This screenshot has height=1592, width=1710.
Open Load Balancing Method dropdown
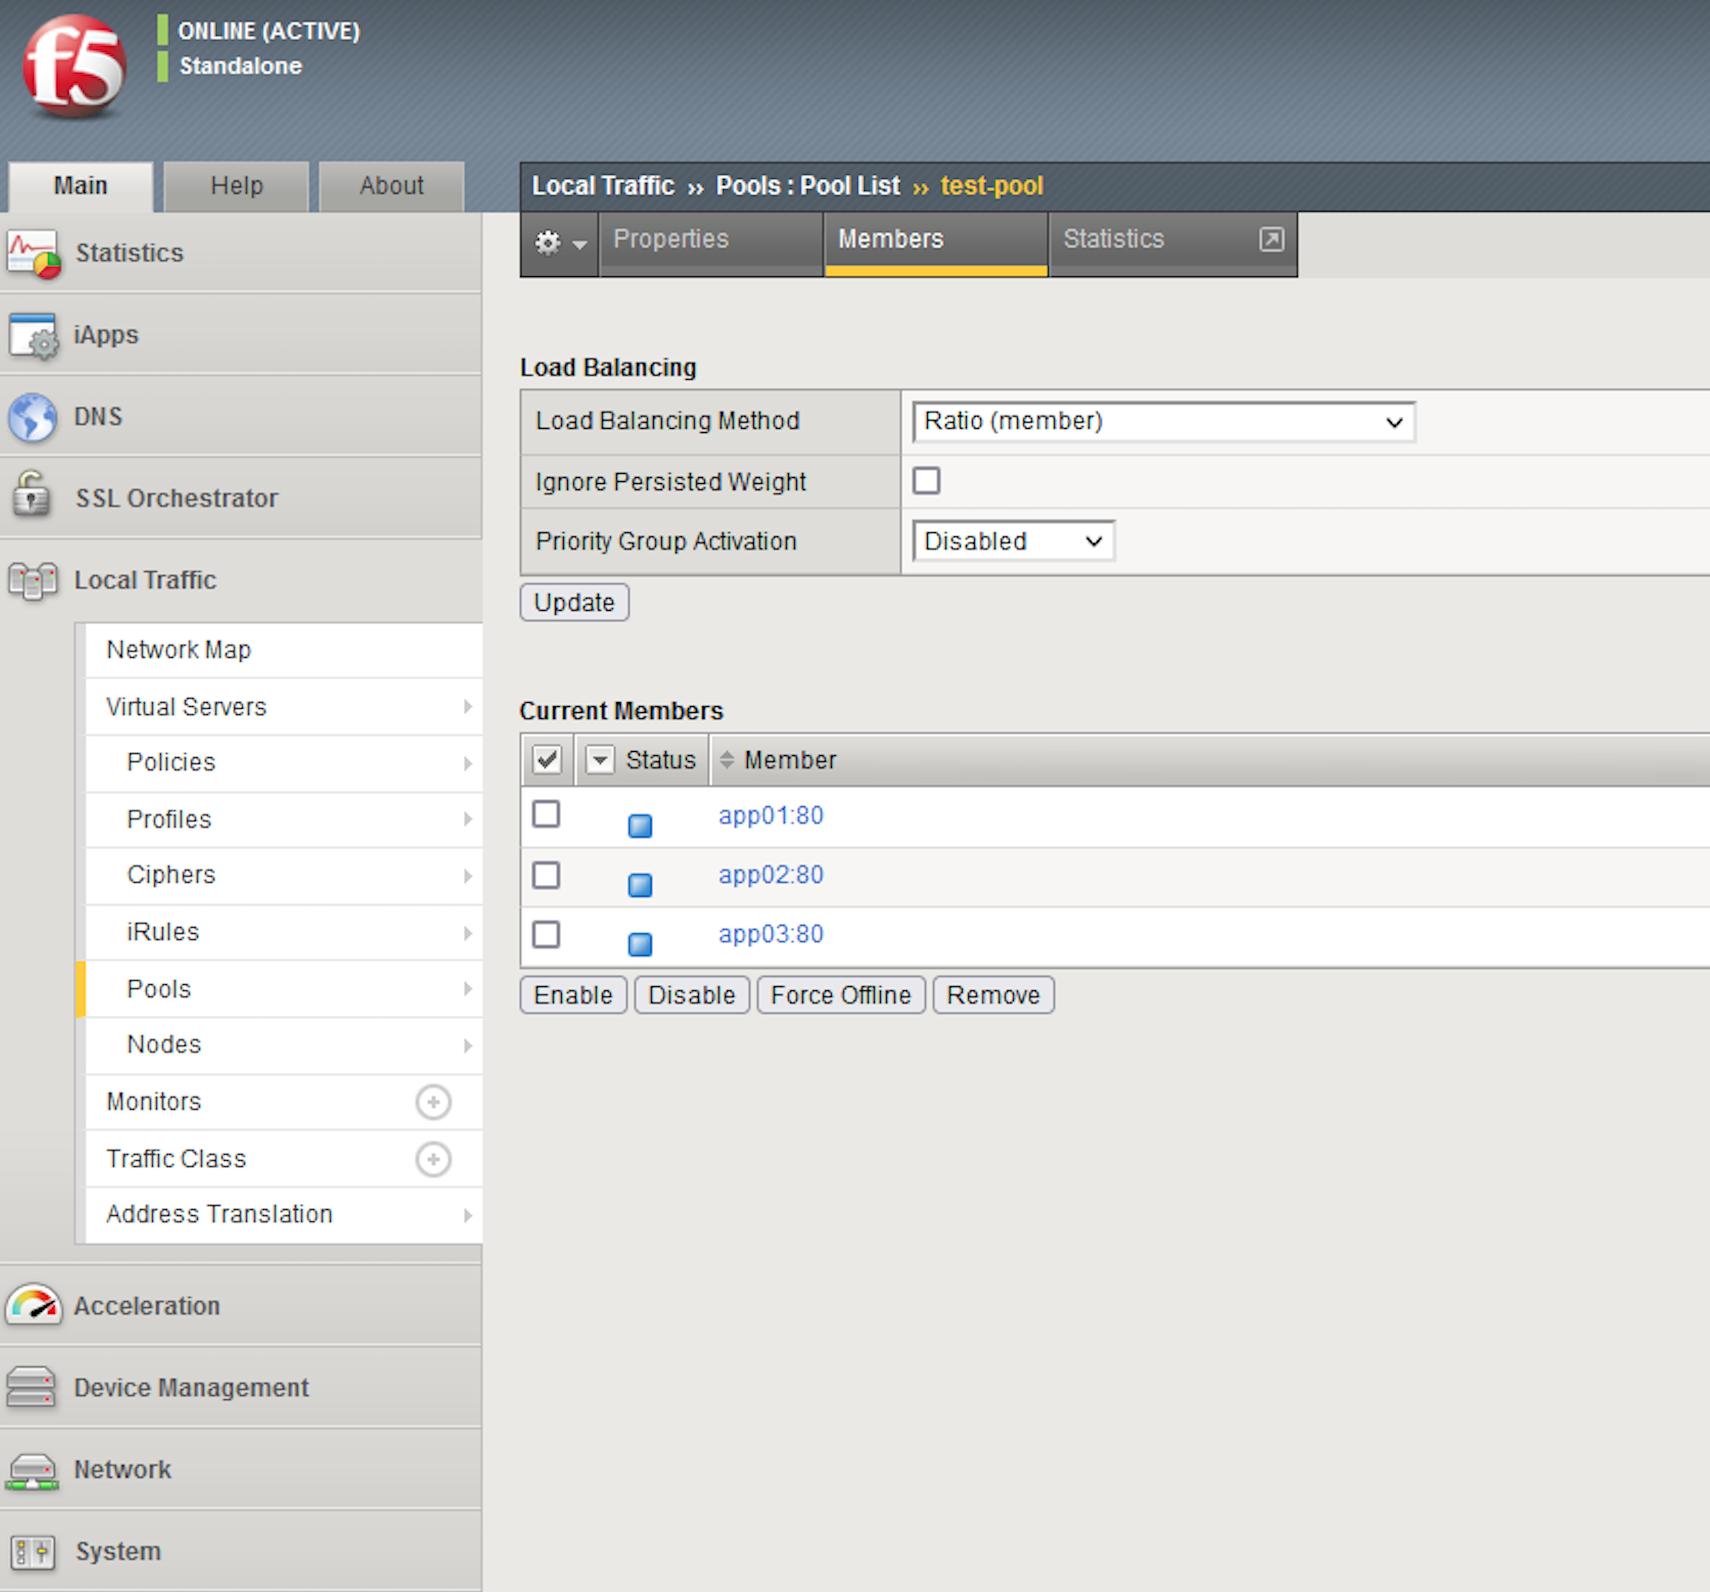click(x=1163, y=422)
